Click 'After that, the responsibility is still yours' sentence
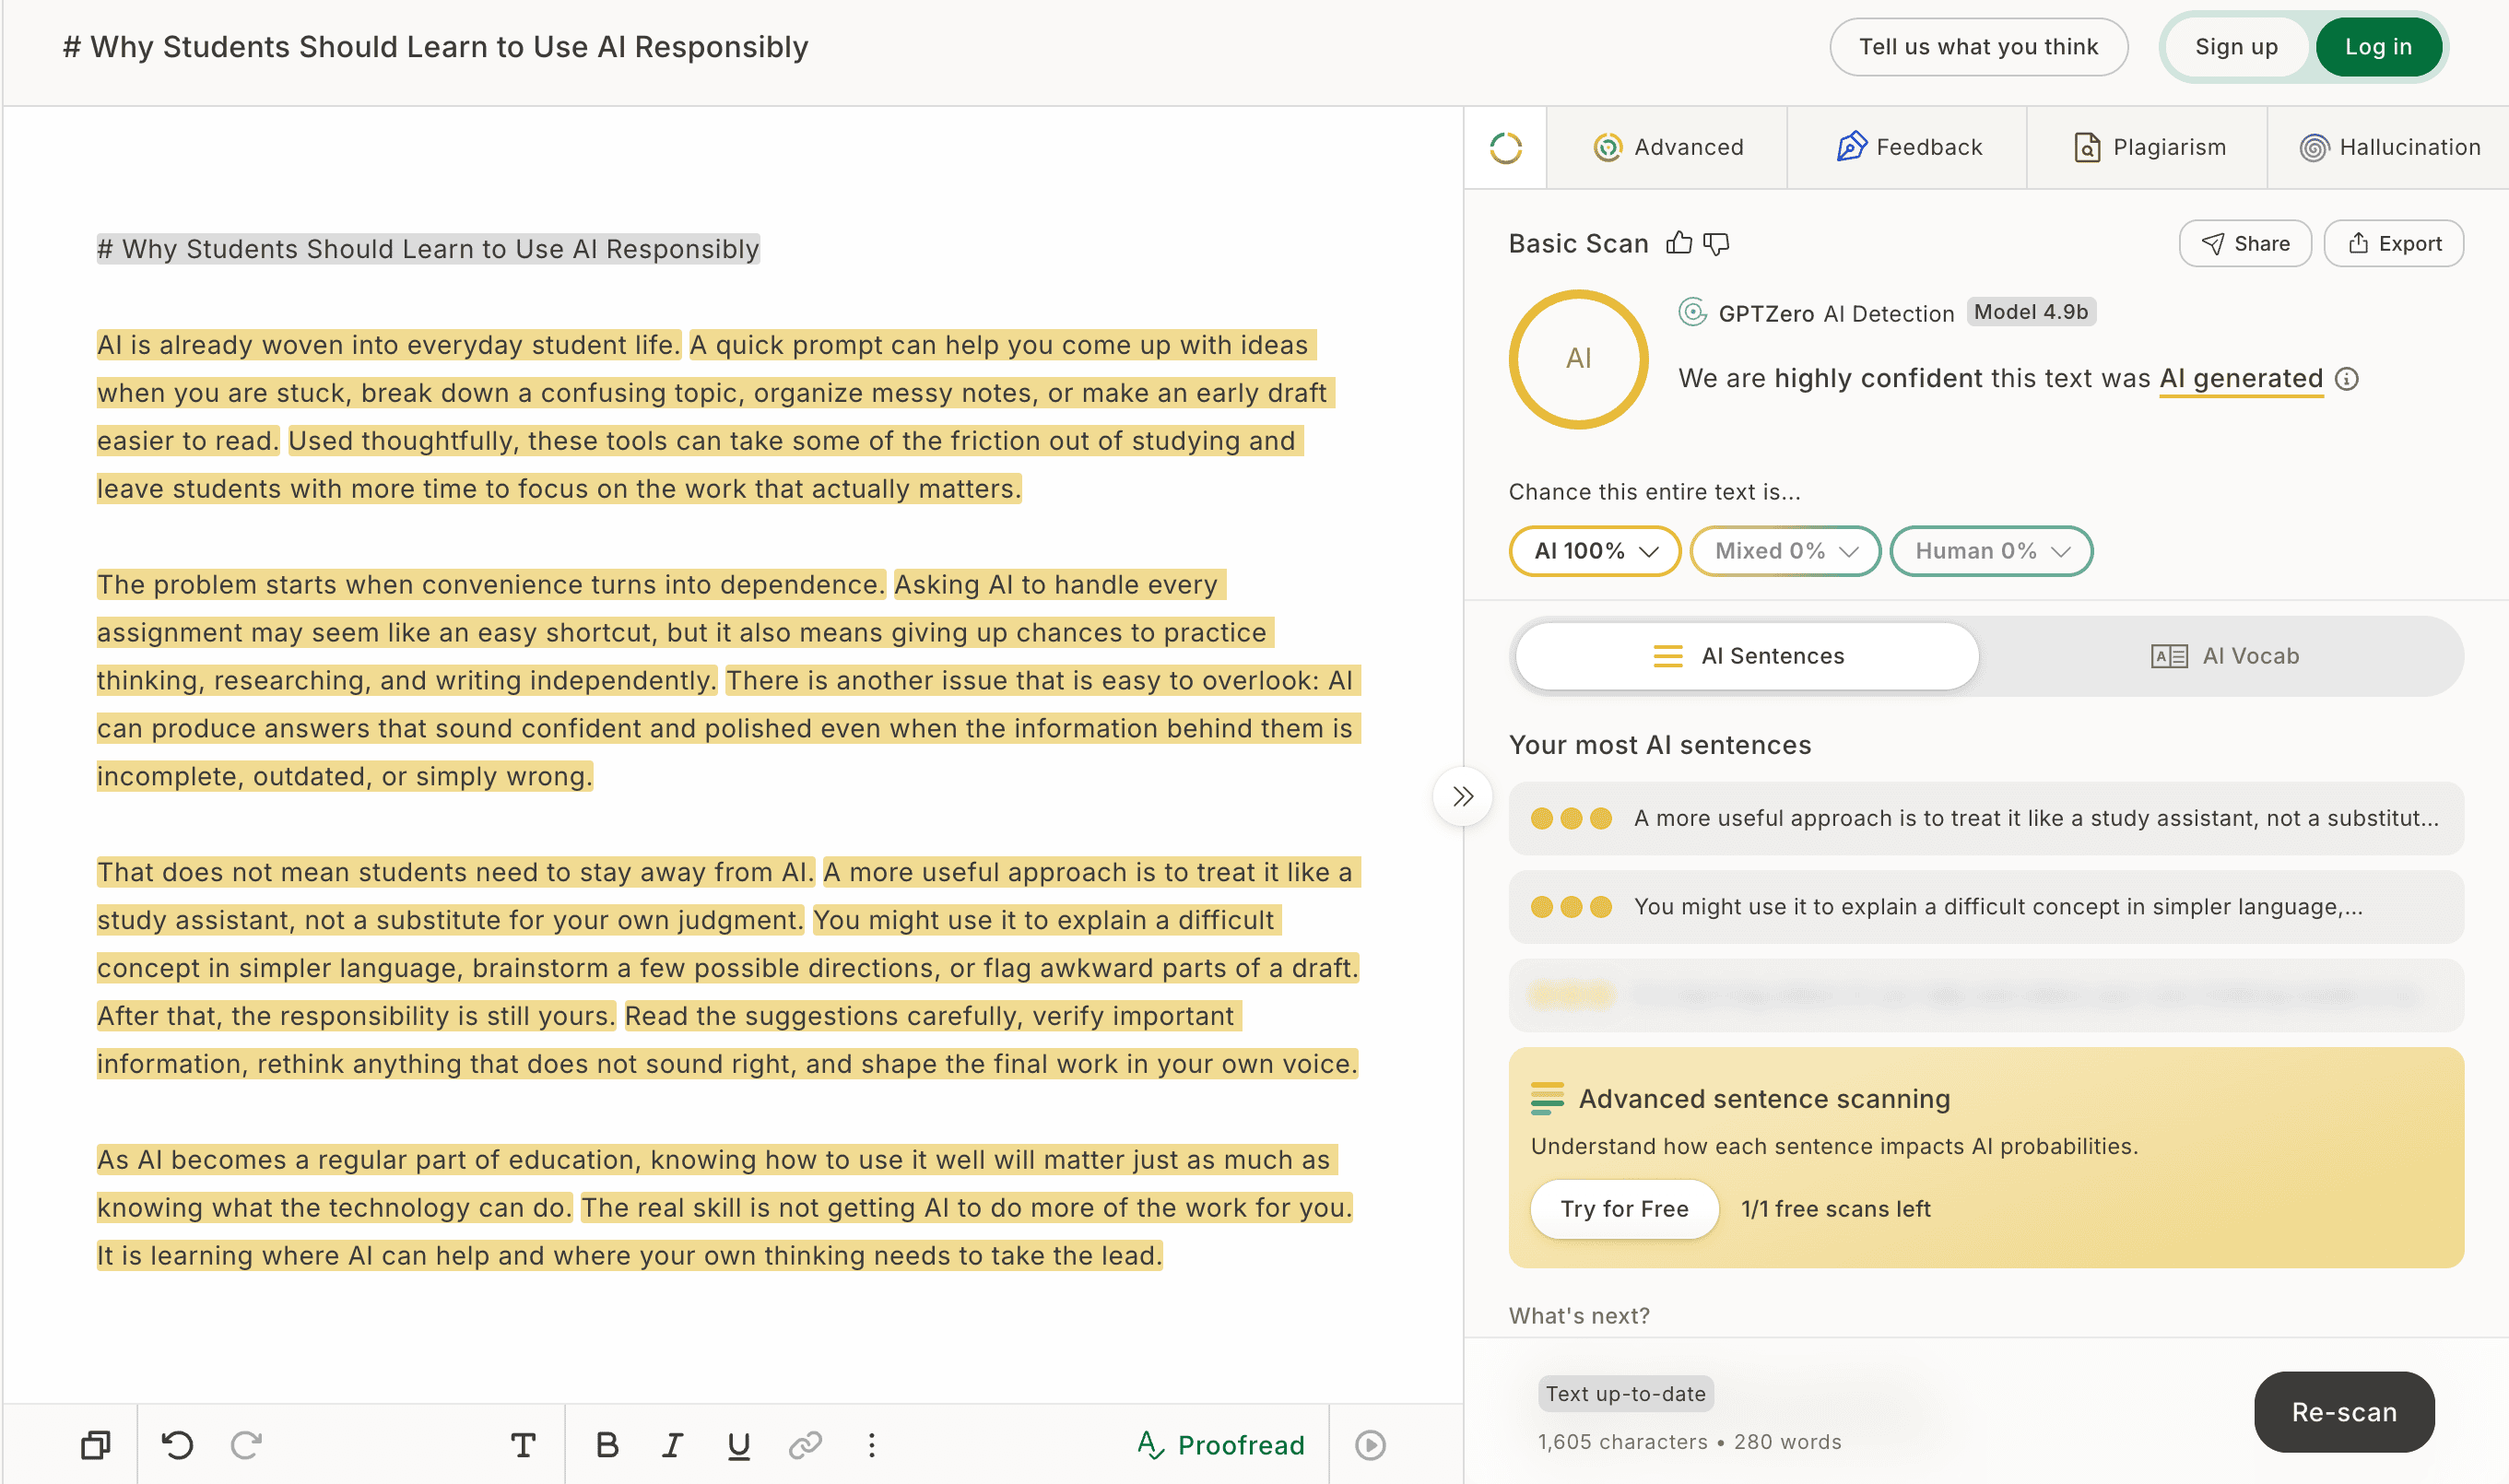The image size is (2509, 1484). [x=356, y=1015]
